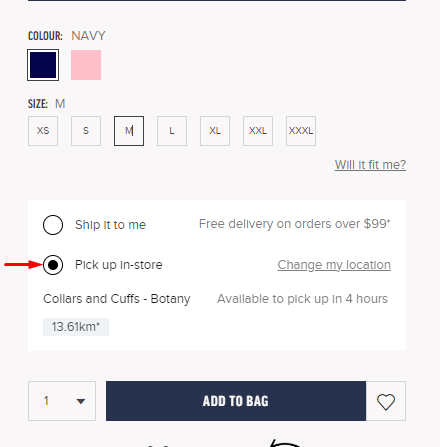Select size XXXL
The image size is (440, 447).
[x=301, y=131]
